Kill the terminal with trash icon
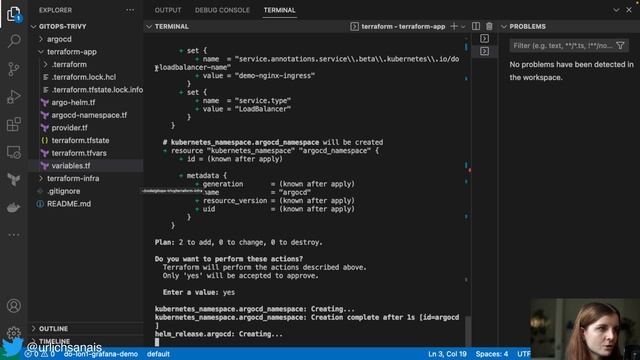The height and width of the screenshot is (360, 640). pyautogui.click(x=489, y=26)
